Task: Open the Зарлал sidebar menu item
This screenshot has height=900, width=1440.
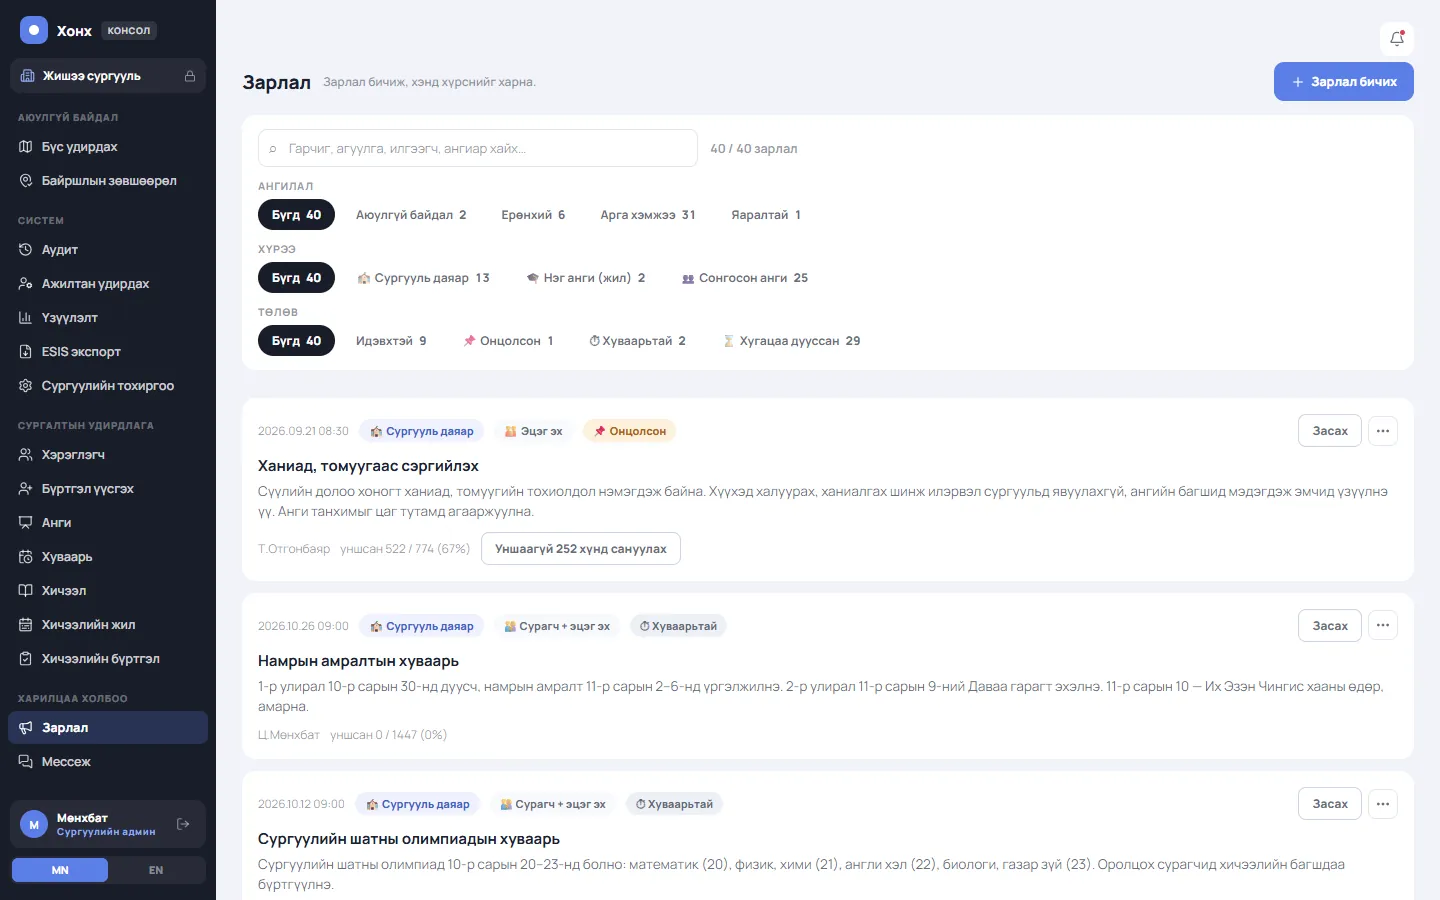Action: pyautogui.click(x=108, y=728)
